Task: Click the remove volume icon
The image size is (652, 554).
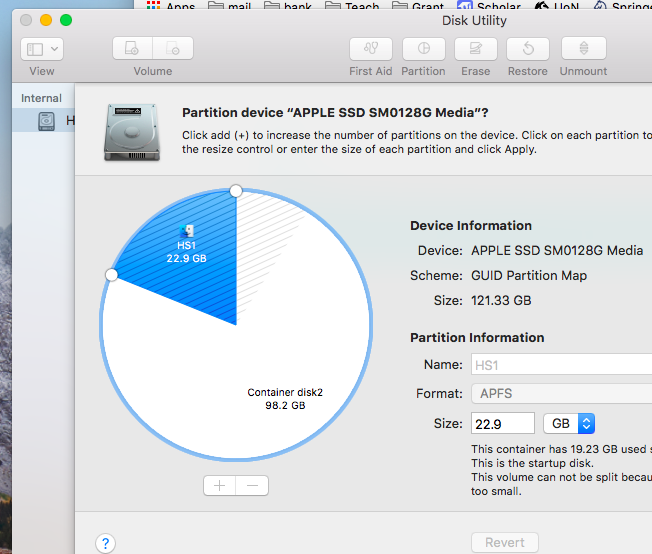Action: 173,48
